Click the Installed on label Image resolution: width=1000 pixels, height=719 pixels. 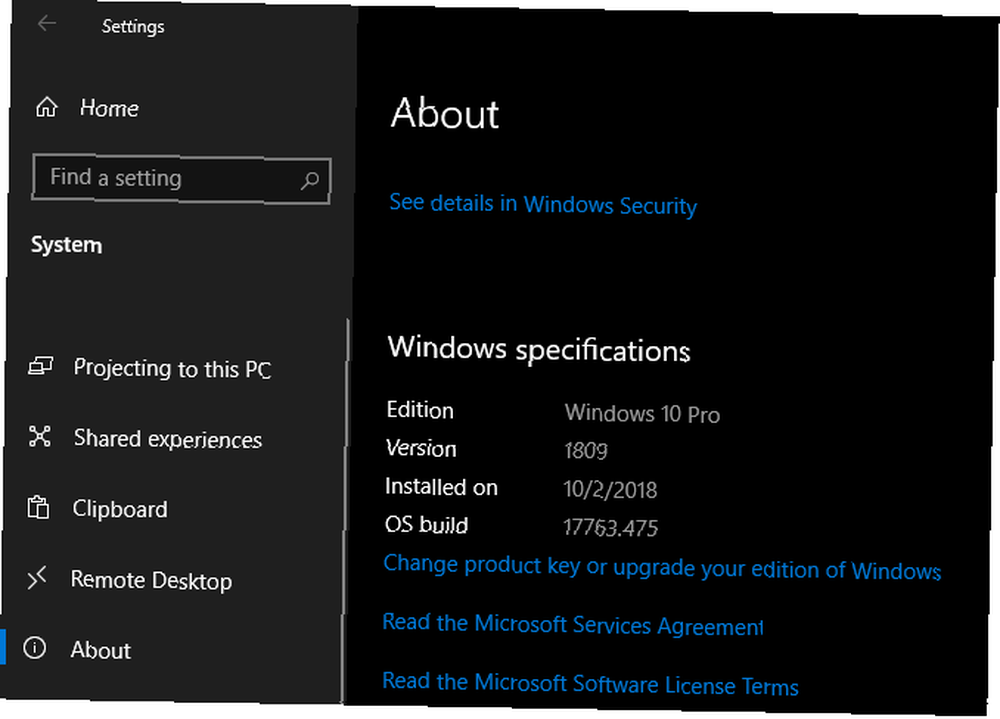click(441, 487)
